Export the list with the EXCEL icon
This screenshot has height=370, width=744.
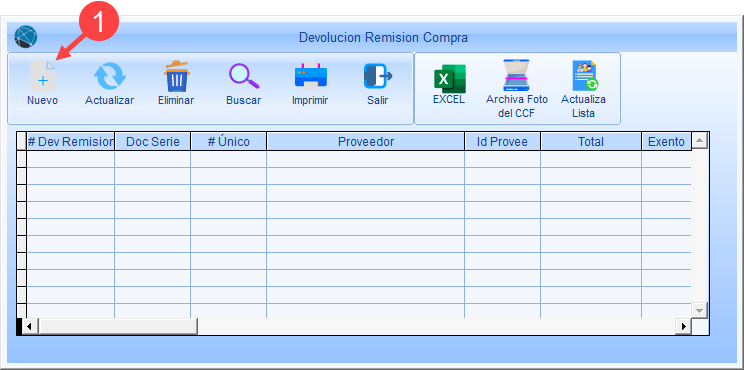pyautogui.click(x=449, y=78)
